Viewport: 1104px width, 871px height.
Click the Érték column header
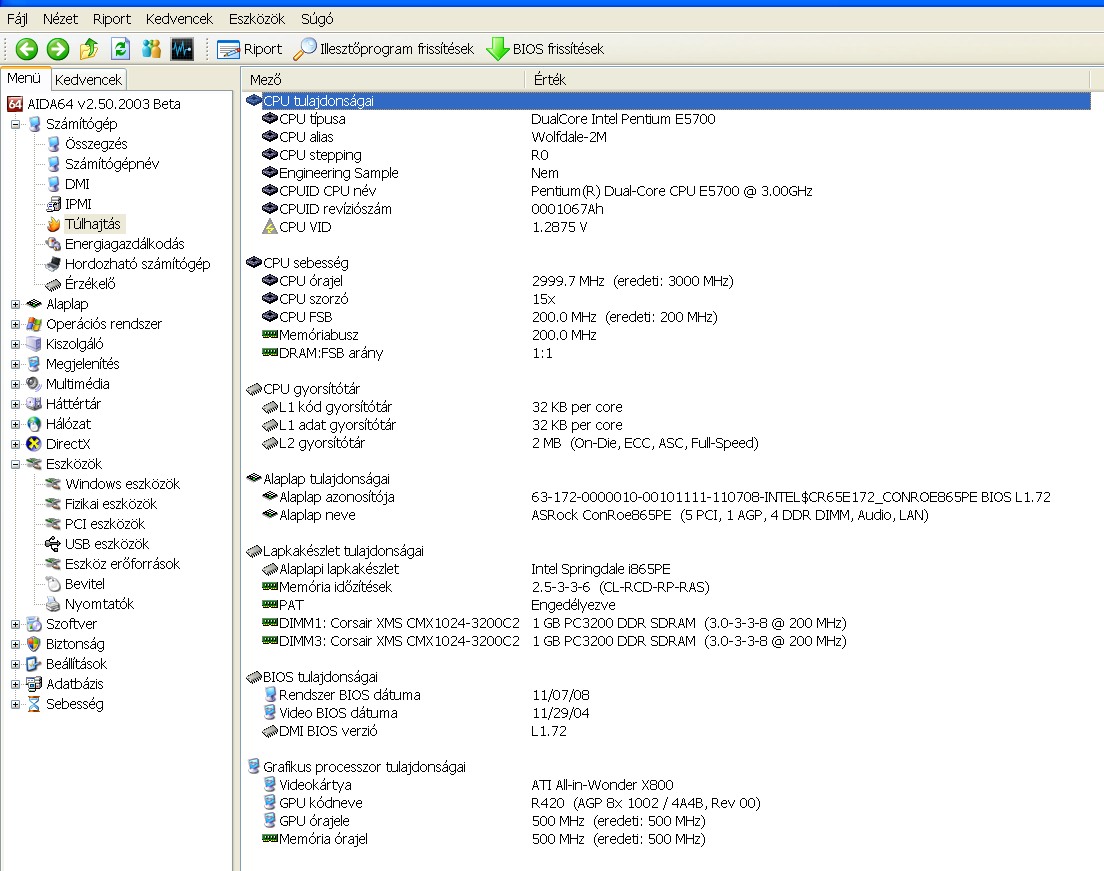[810, 80]
